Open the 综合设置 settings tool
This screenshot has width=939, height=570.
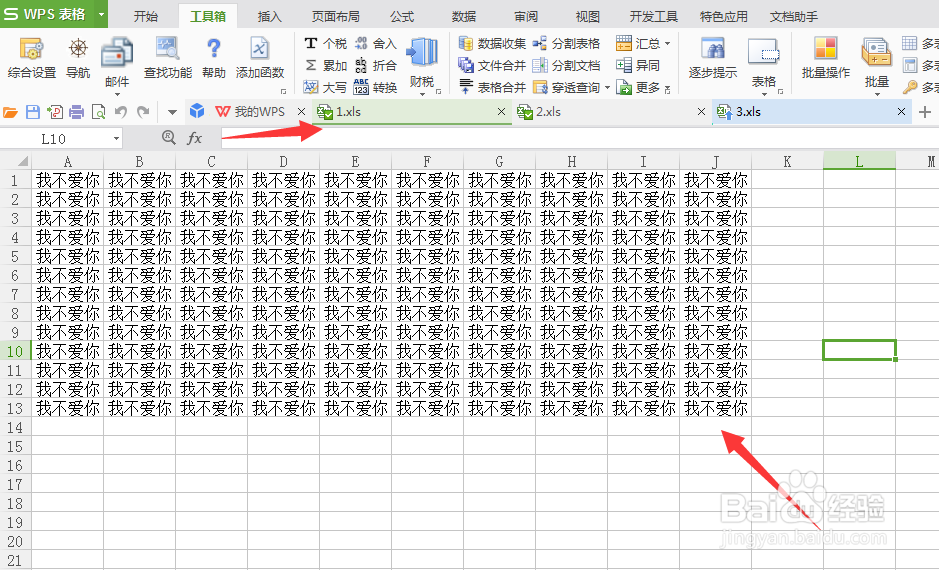click(31, 57)
